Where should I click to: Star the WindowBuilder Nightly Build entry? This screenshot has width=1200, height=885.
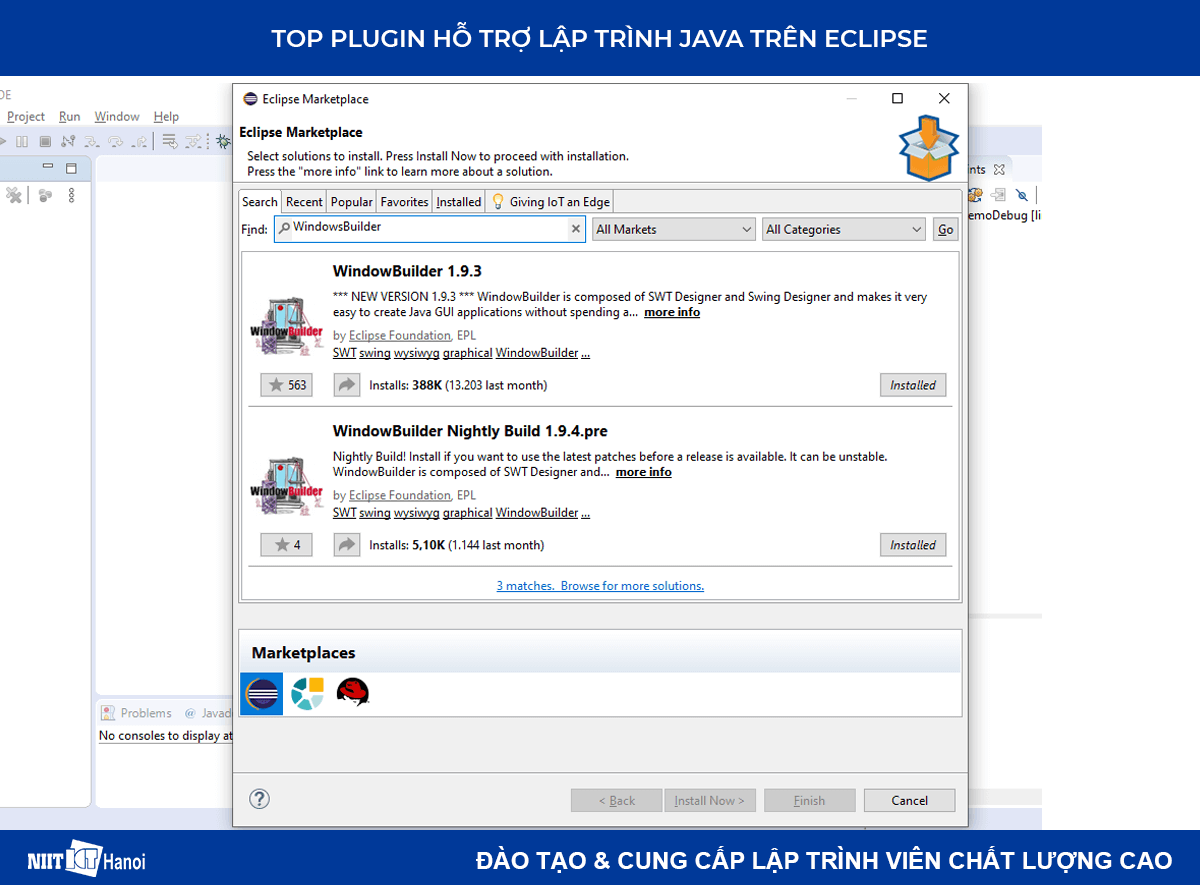286,544
